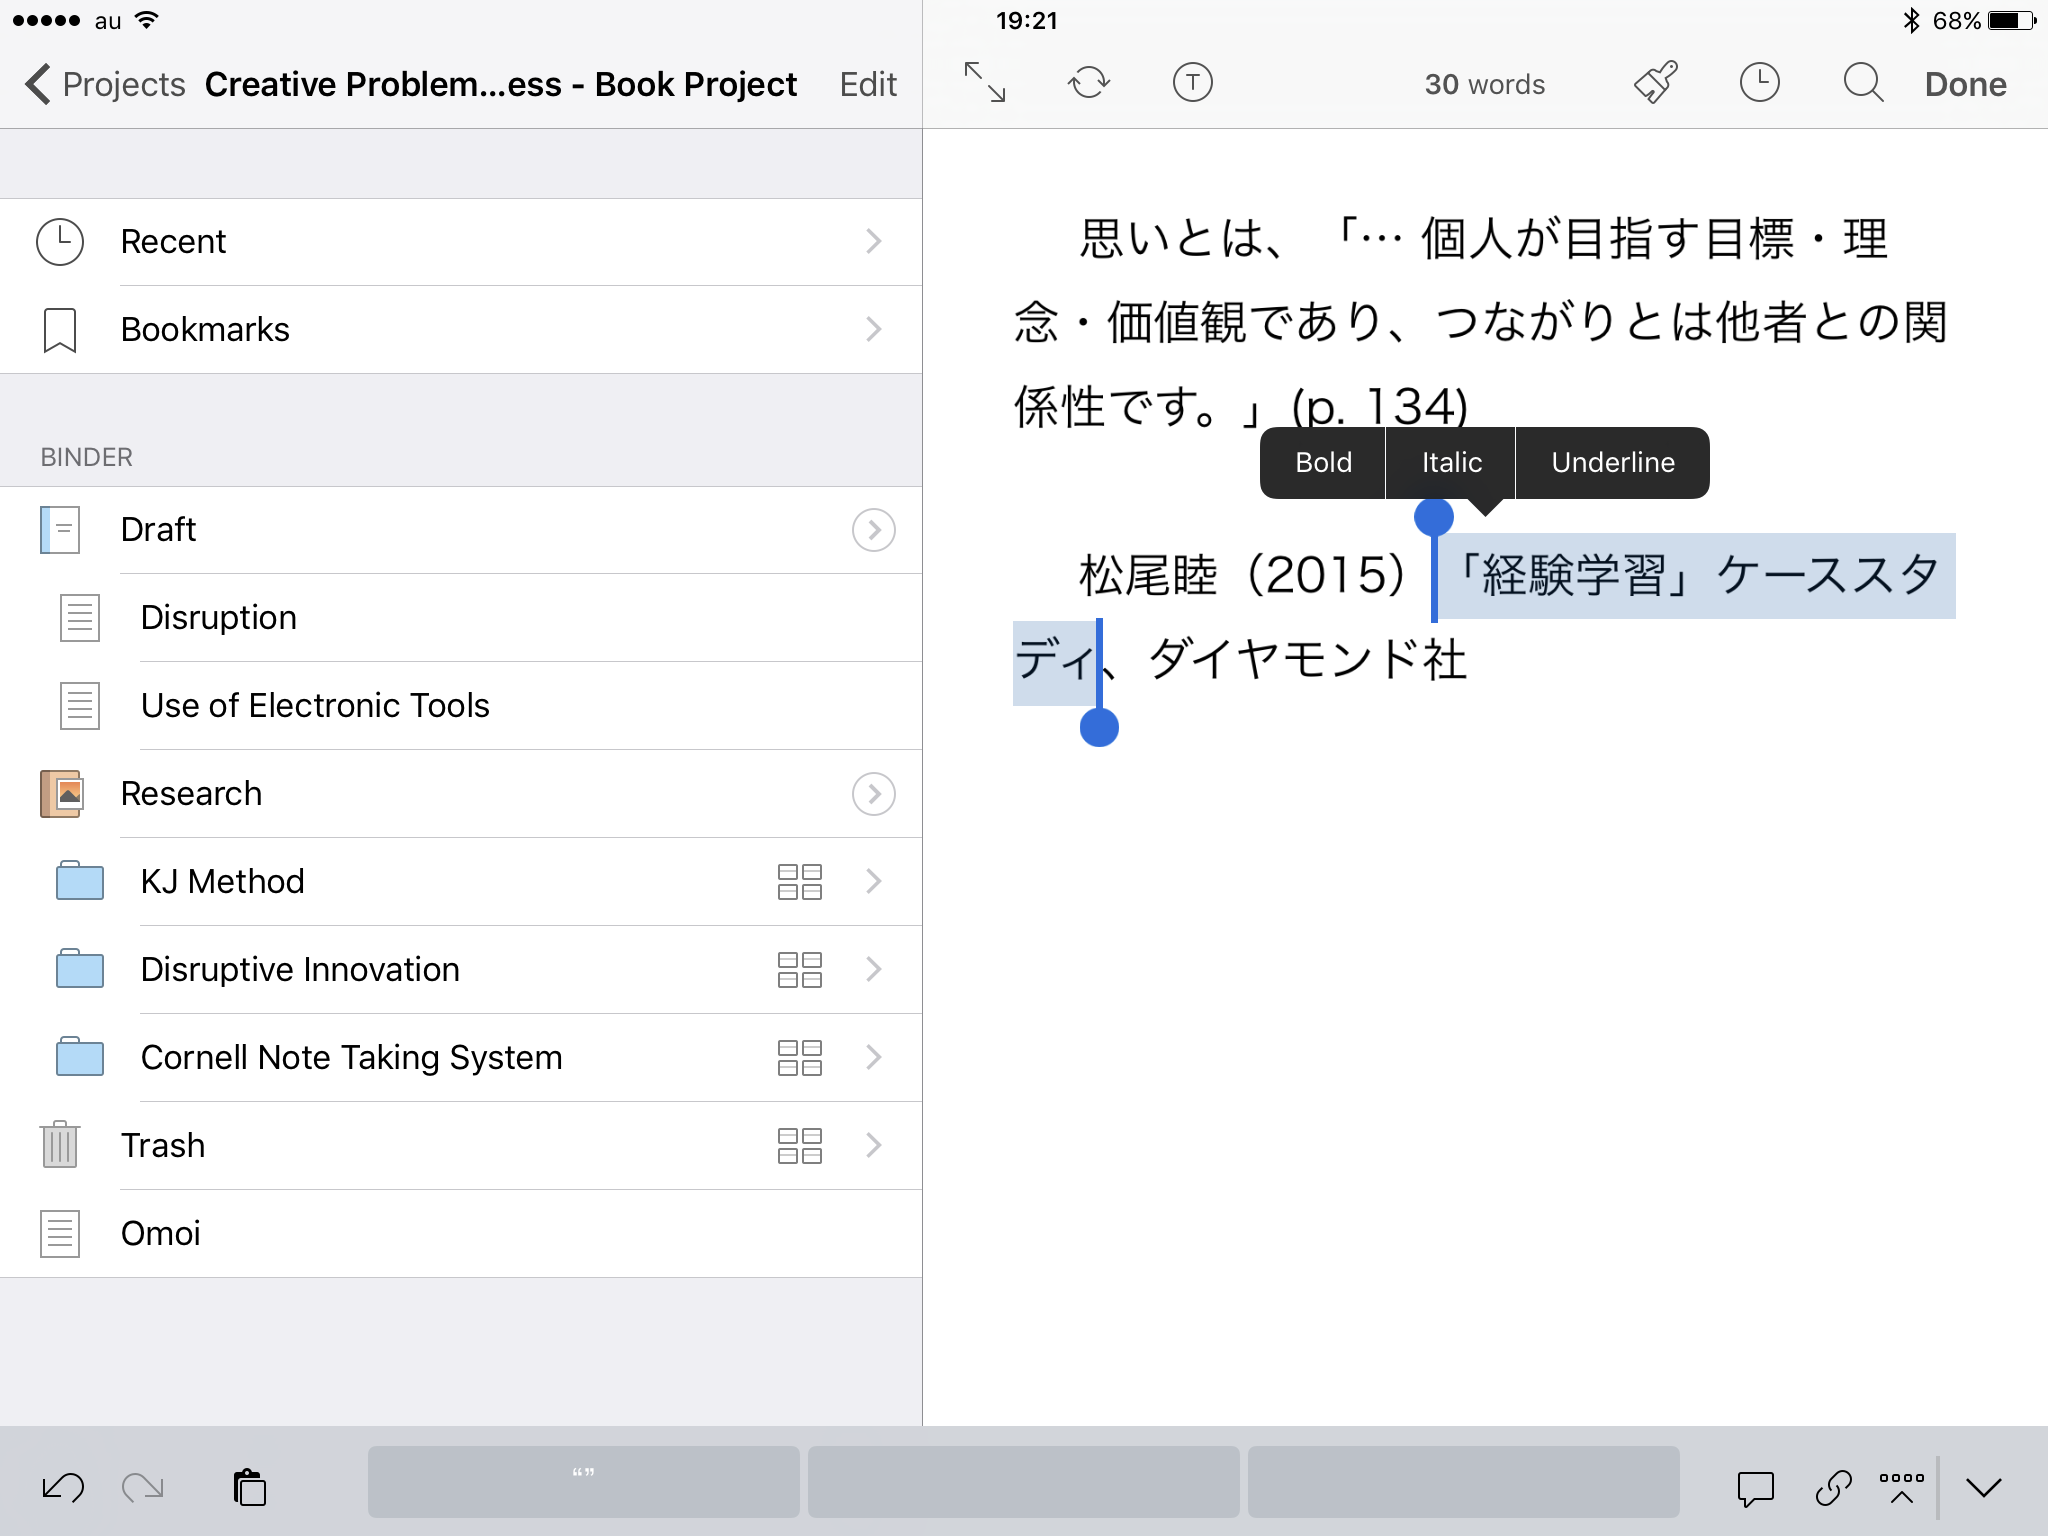This screenshot has height=1536, width=2048.
Task: Tap the selection end handle
Action: (1099, 727)
